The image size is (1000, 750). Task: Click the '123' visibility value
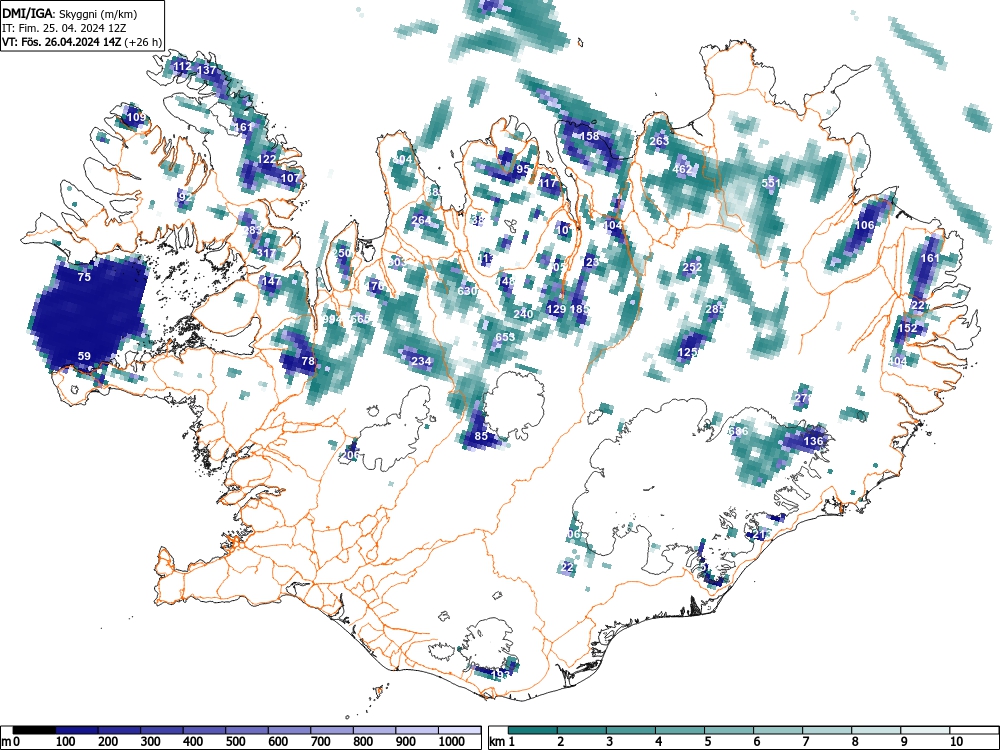click(x=591, y=262)
